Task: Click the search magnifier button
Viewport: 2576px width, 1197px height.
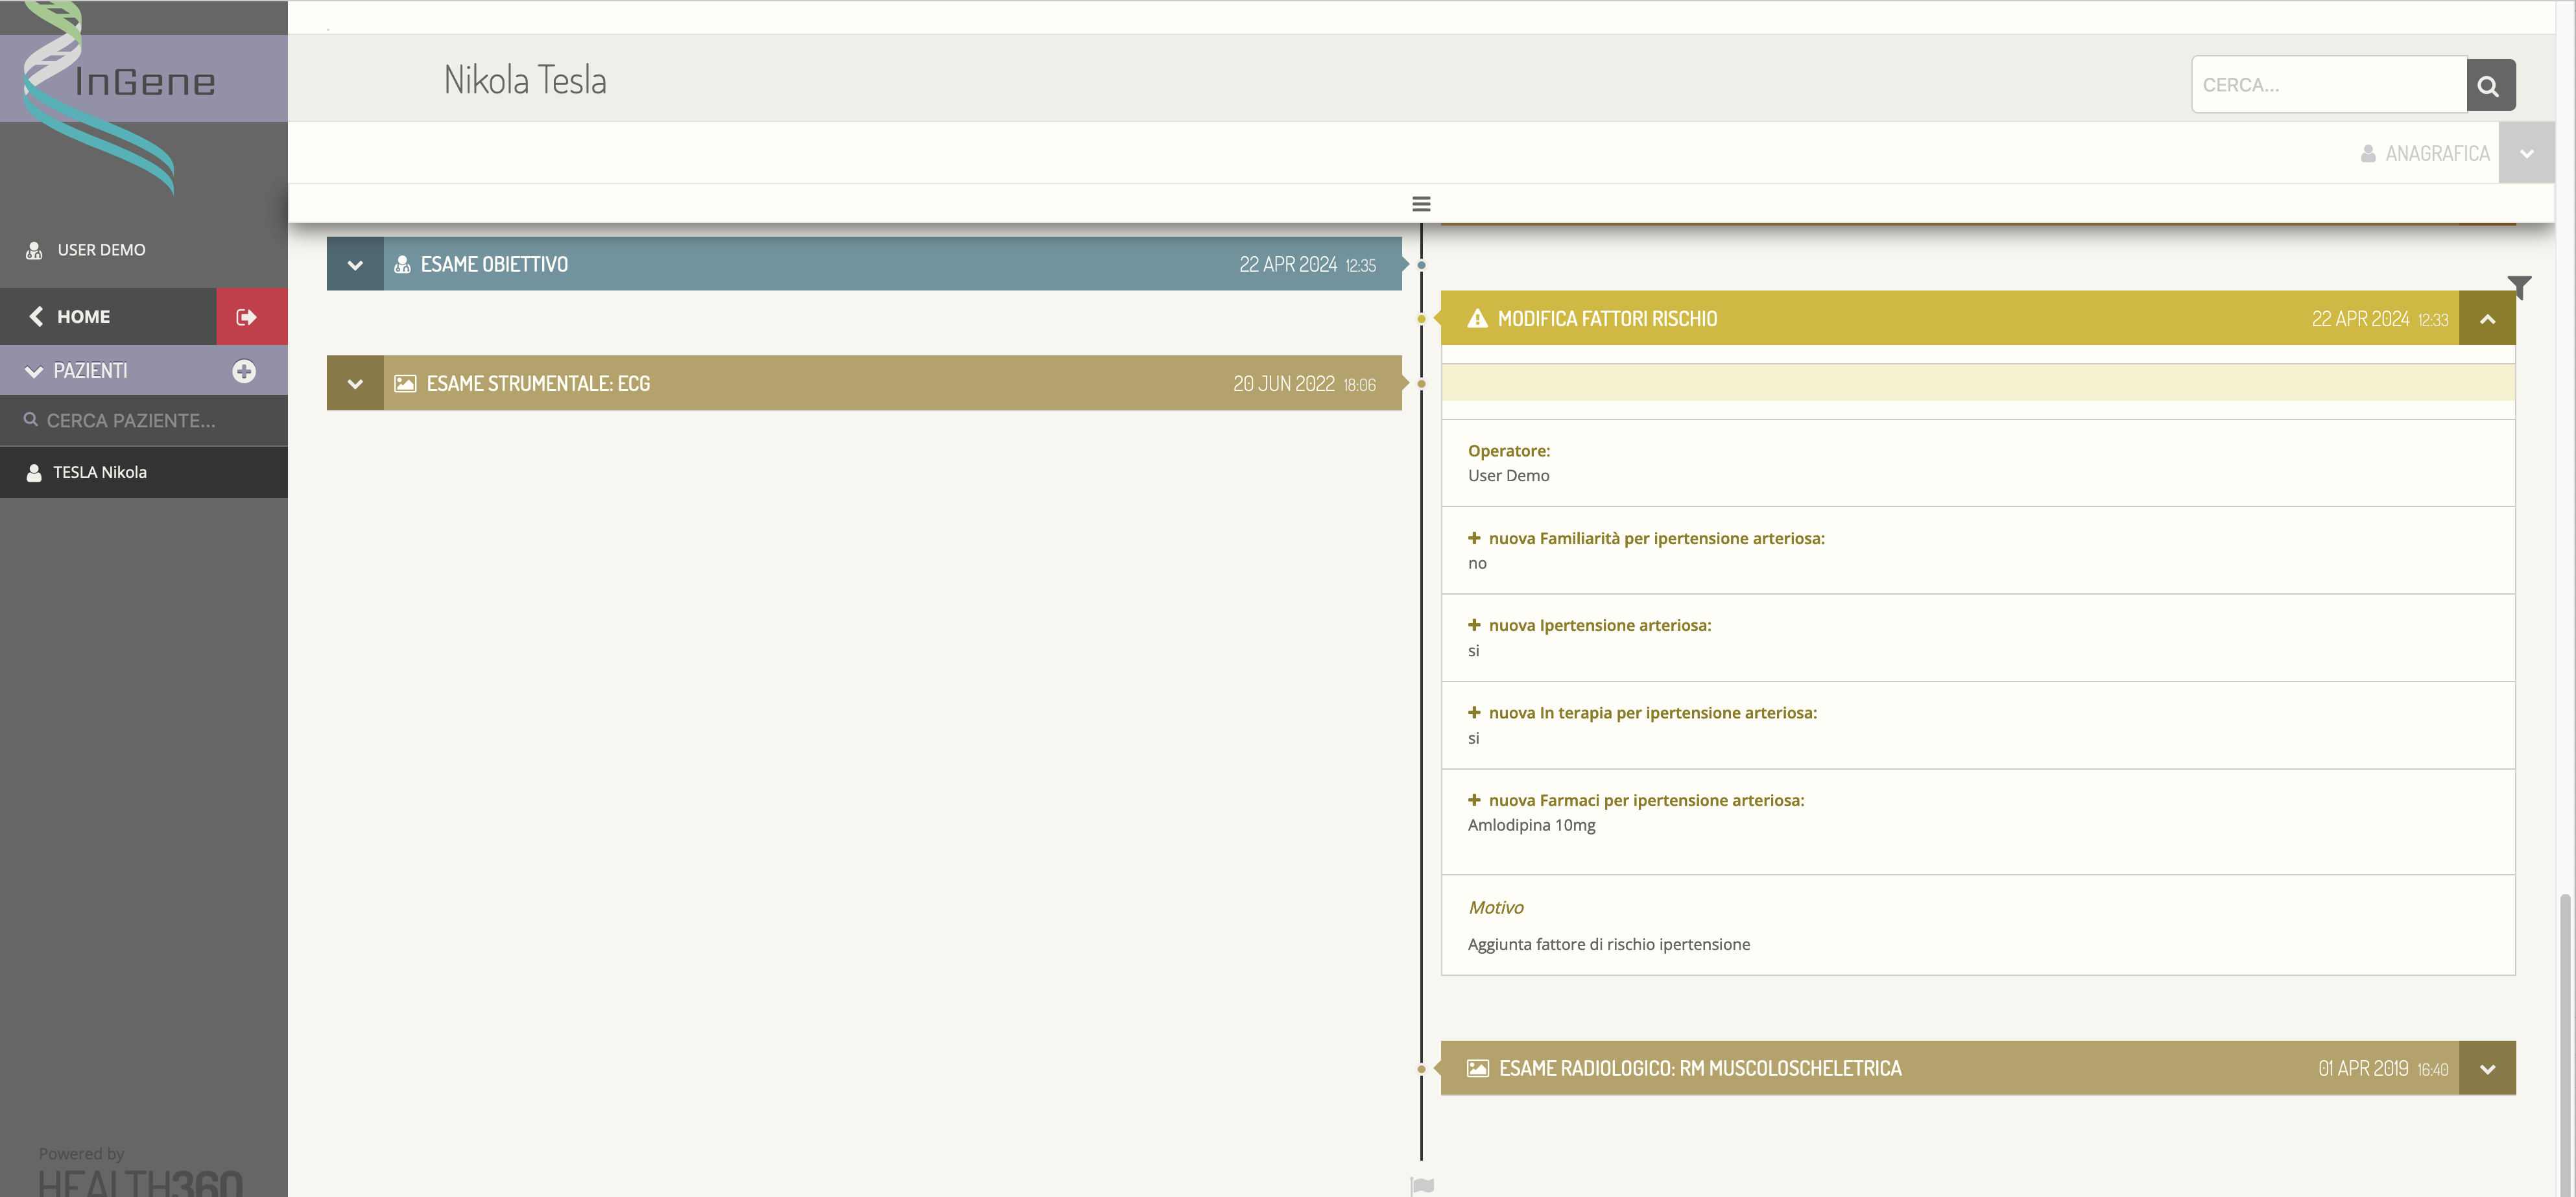Action: click(x=2489, y=86)
